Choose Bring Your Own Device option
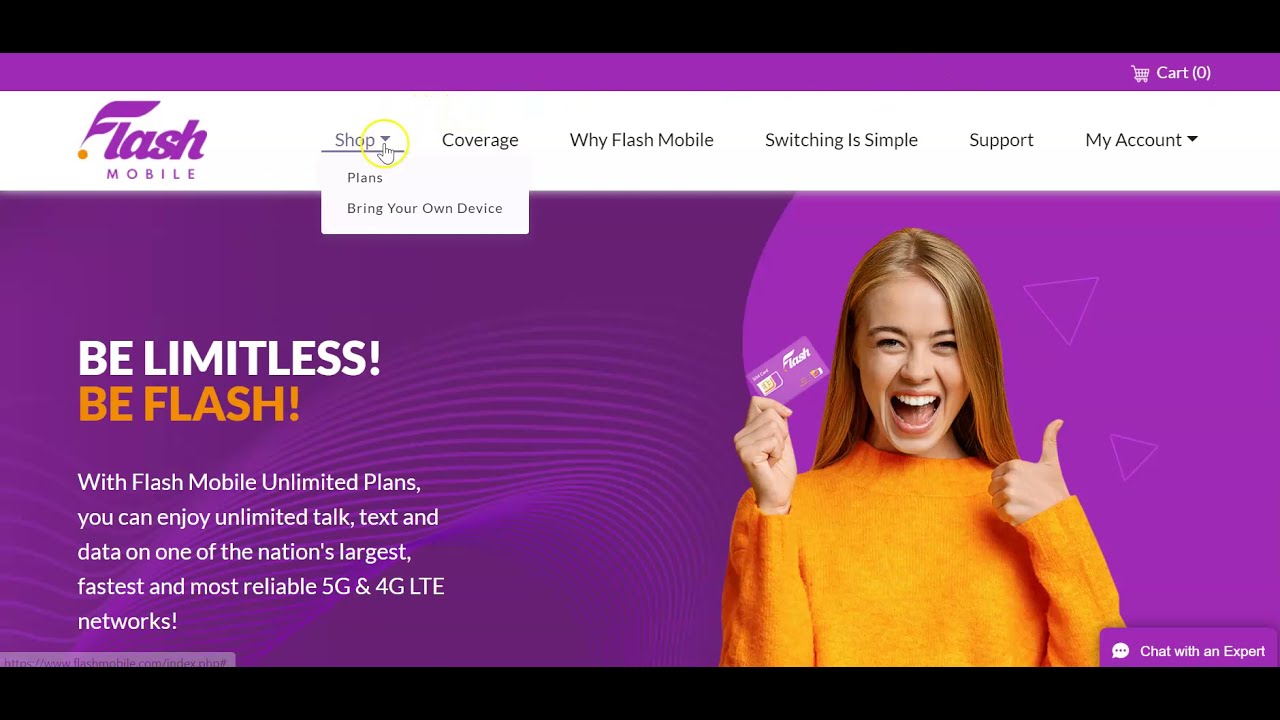Image resolution: width=1280 pixels, height=720 pixels. point(425,208)
